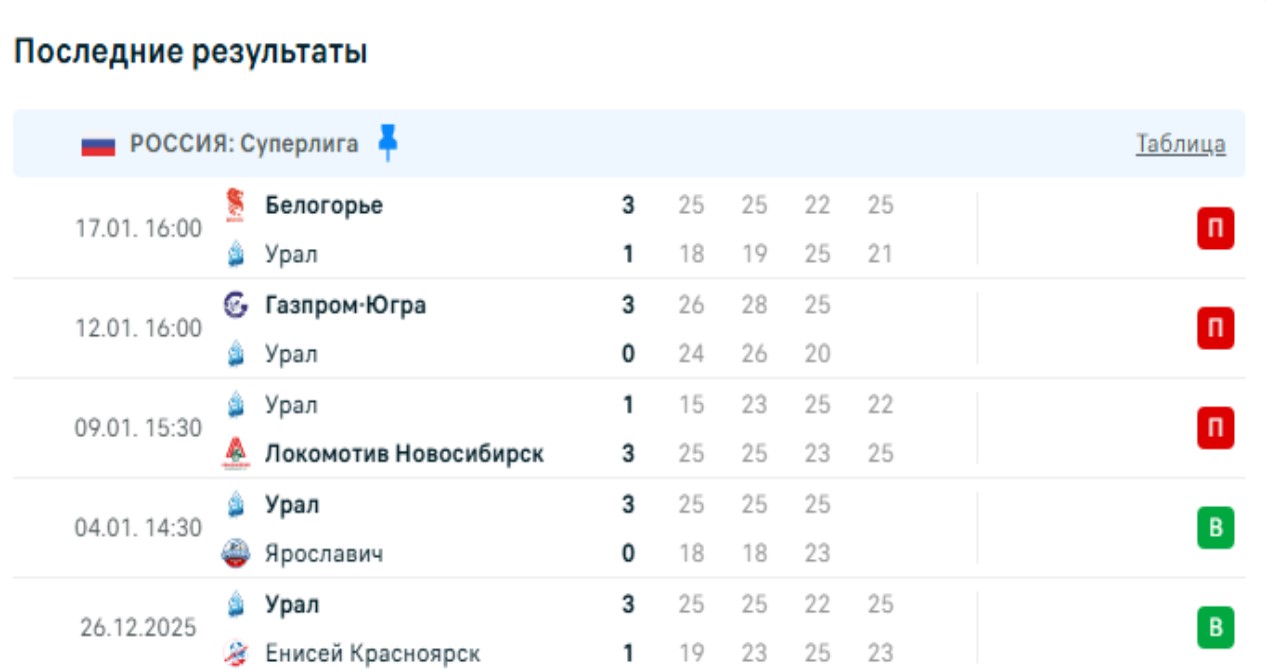The height and width of the screenshot is (670, 1266).
Task: Click the green win badge for Енисей match
Action: (1215, 628)
